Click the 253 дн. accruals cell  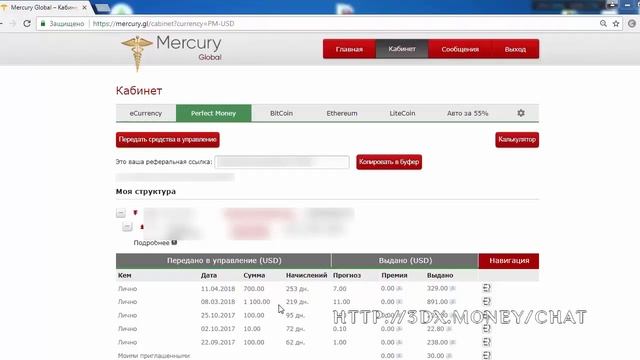point(297,289)
